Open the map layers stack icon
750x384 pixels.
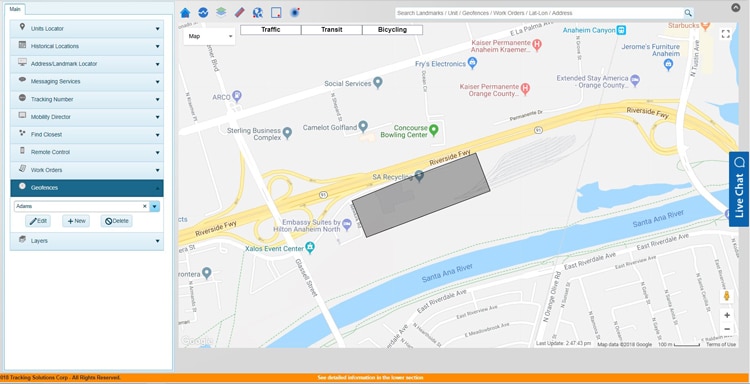(221, 12)
